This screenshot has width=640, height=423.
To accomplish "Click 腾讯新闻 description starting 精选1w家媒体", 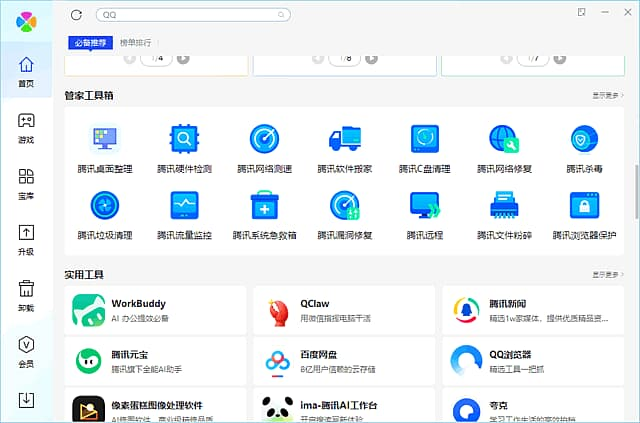I will click(549, 318).
